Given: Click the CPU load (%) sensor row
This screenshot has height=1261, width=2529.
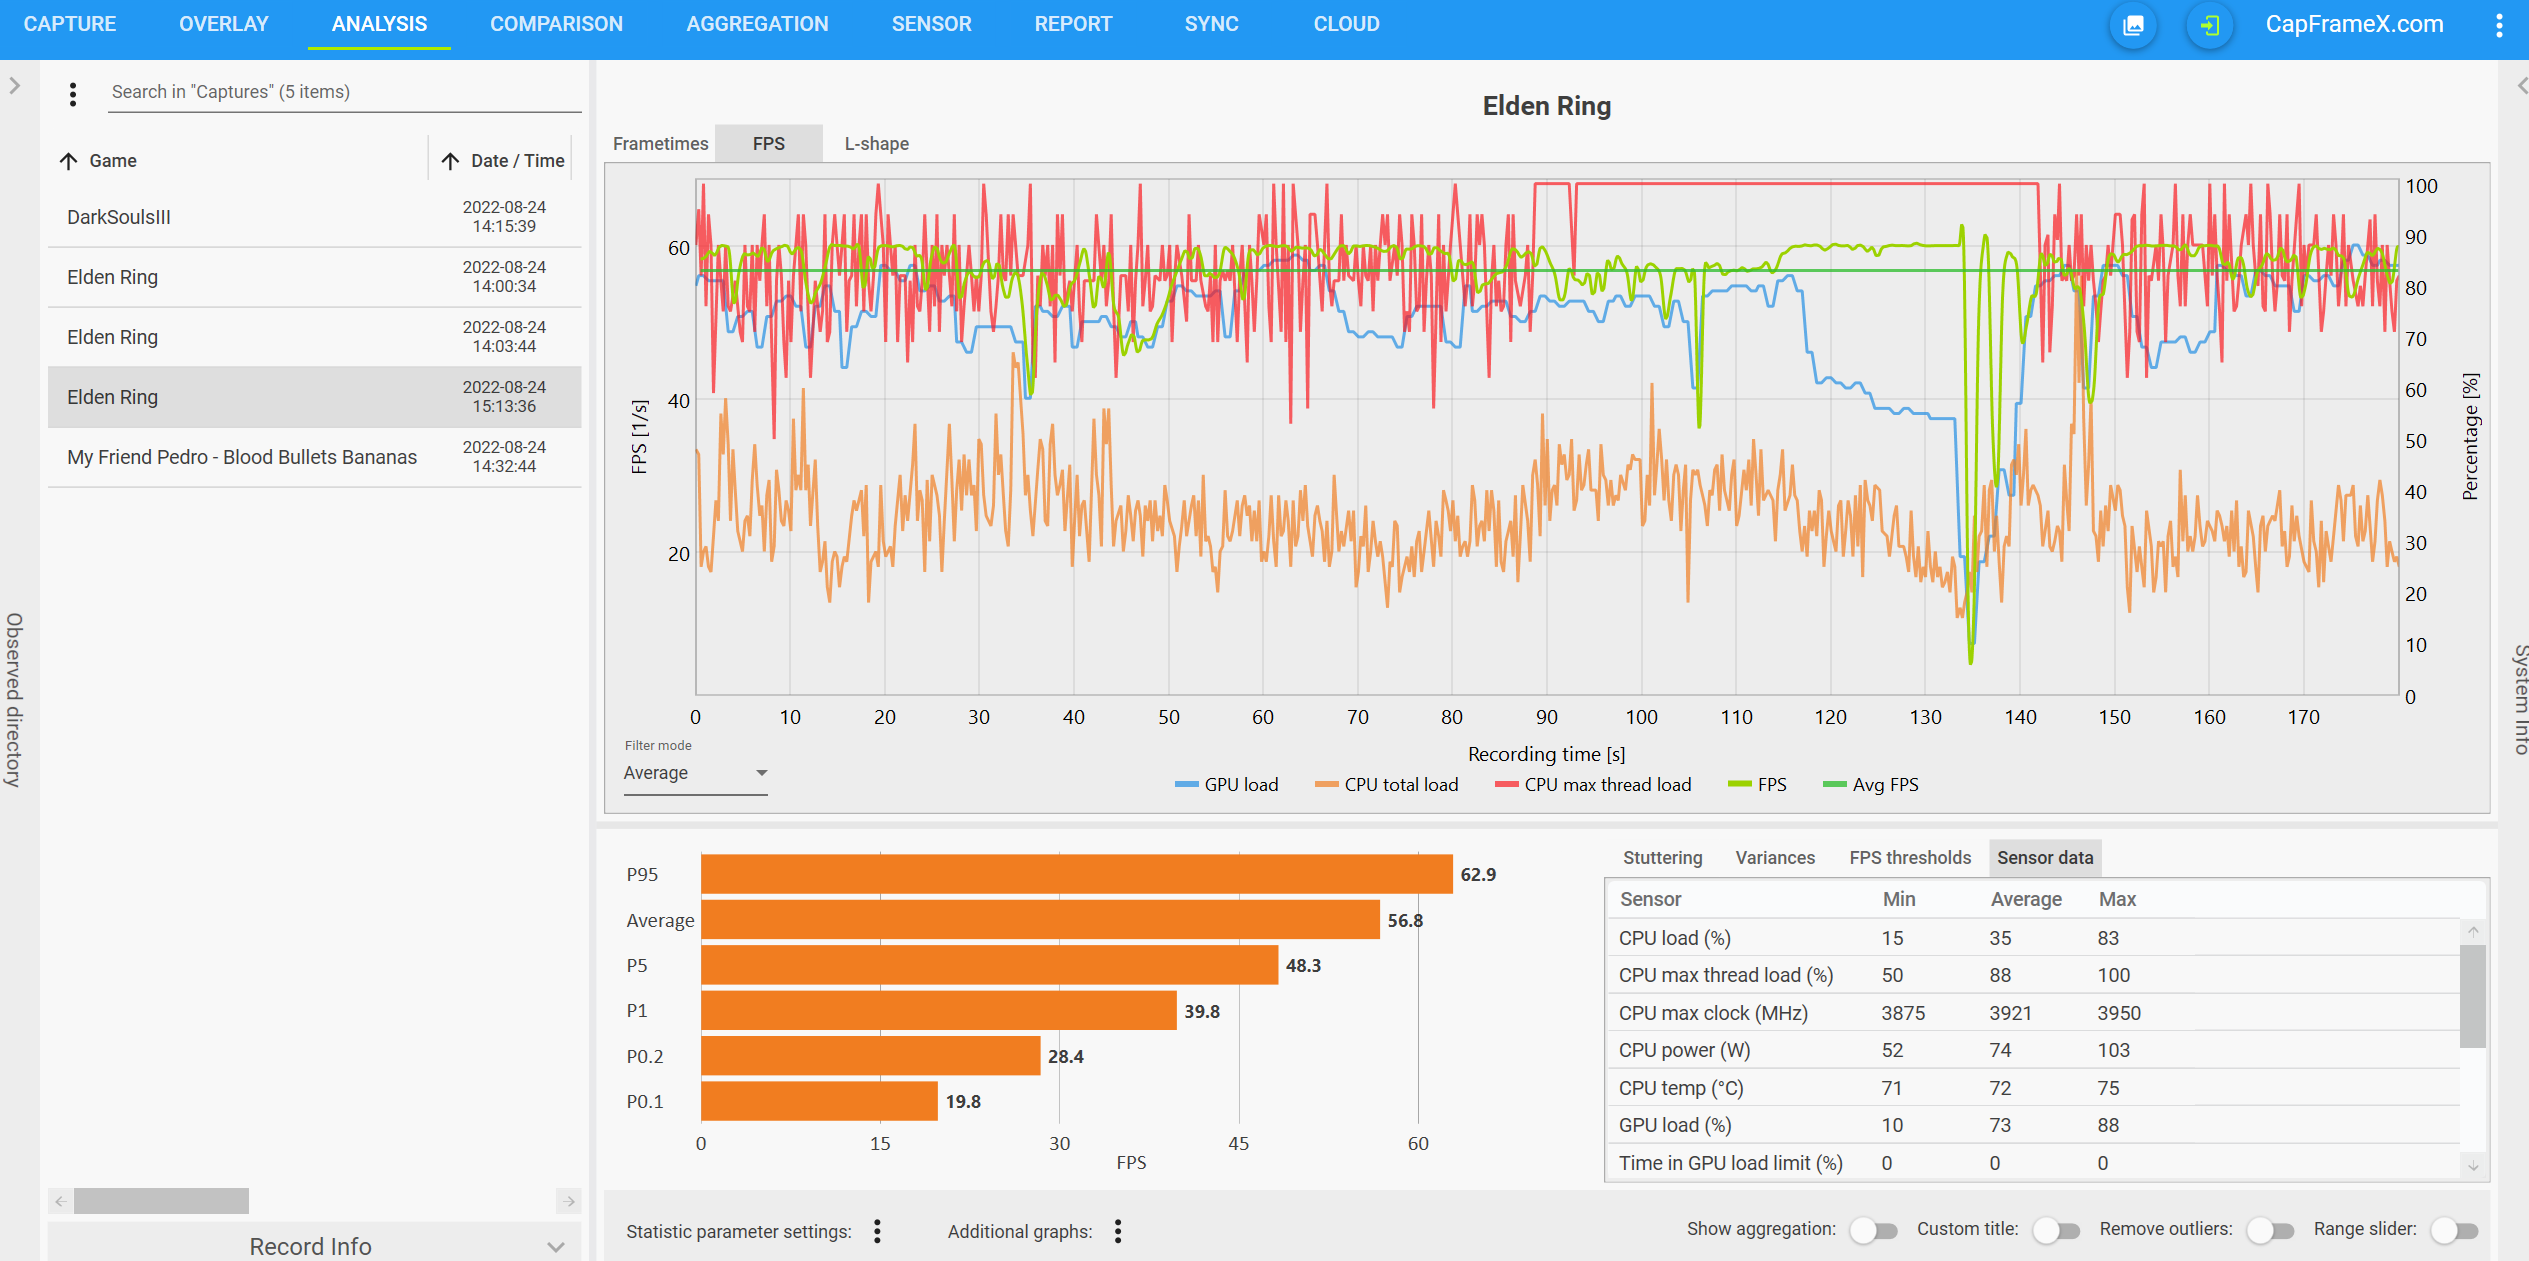Looking at the screenshot, I should click(x=2033, y=938).
